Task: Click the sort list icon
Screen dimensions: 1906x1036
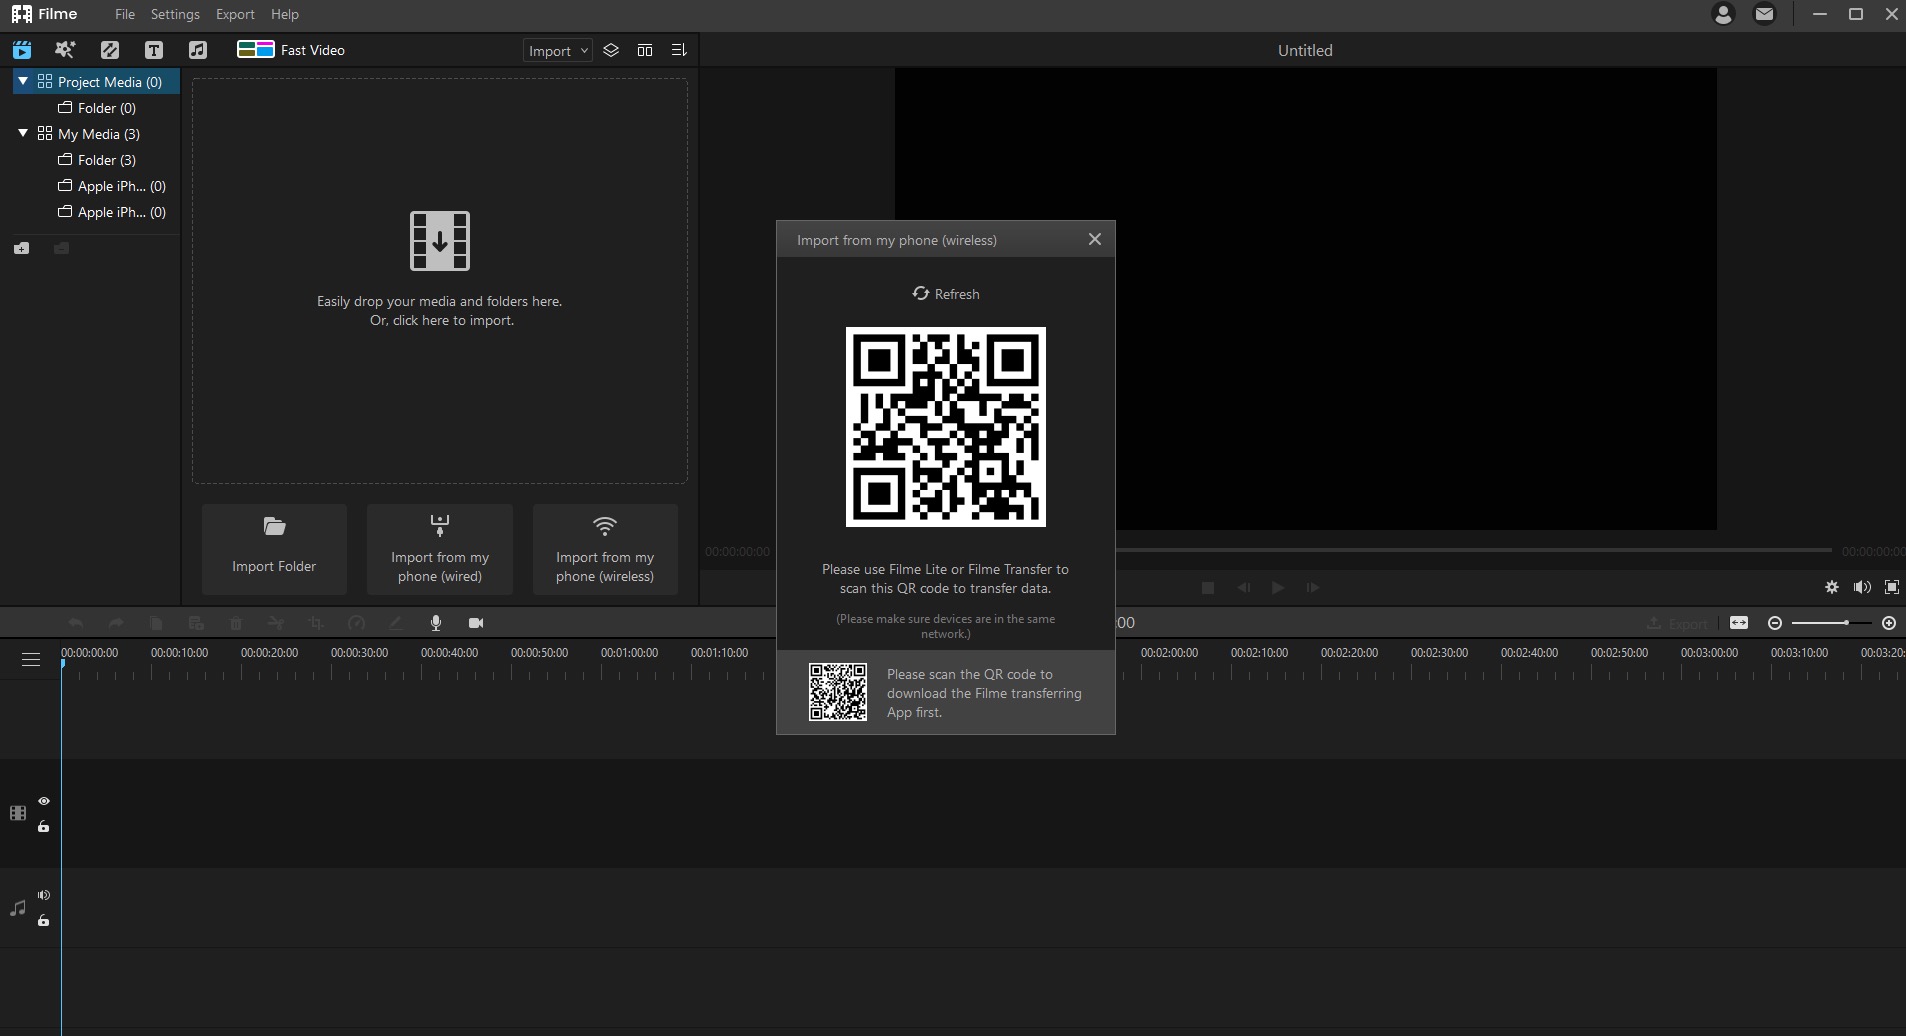Action: coord(679,50)
